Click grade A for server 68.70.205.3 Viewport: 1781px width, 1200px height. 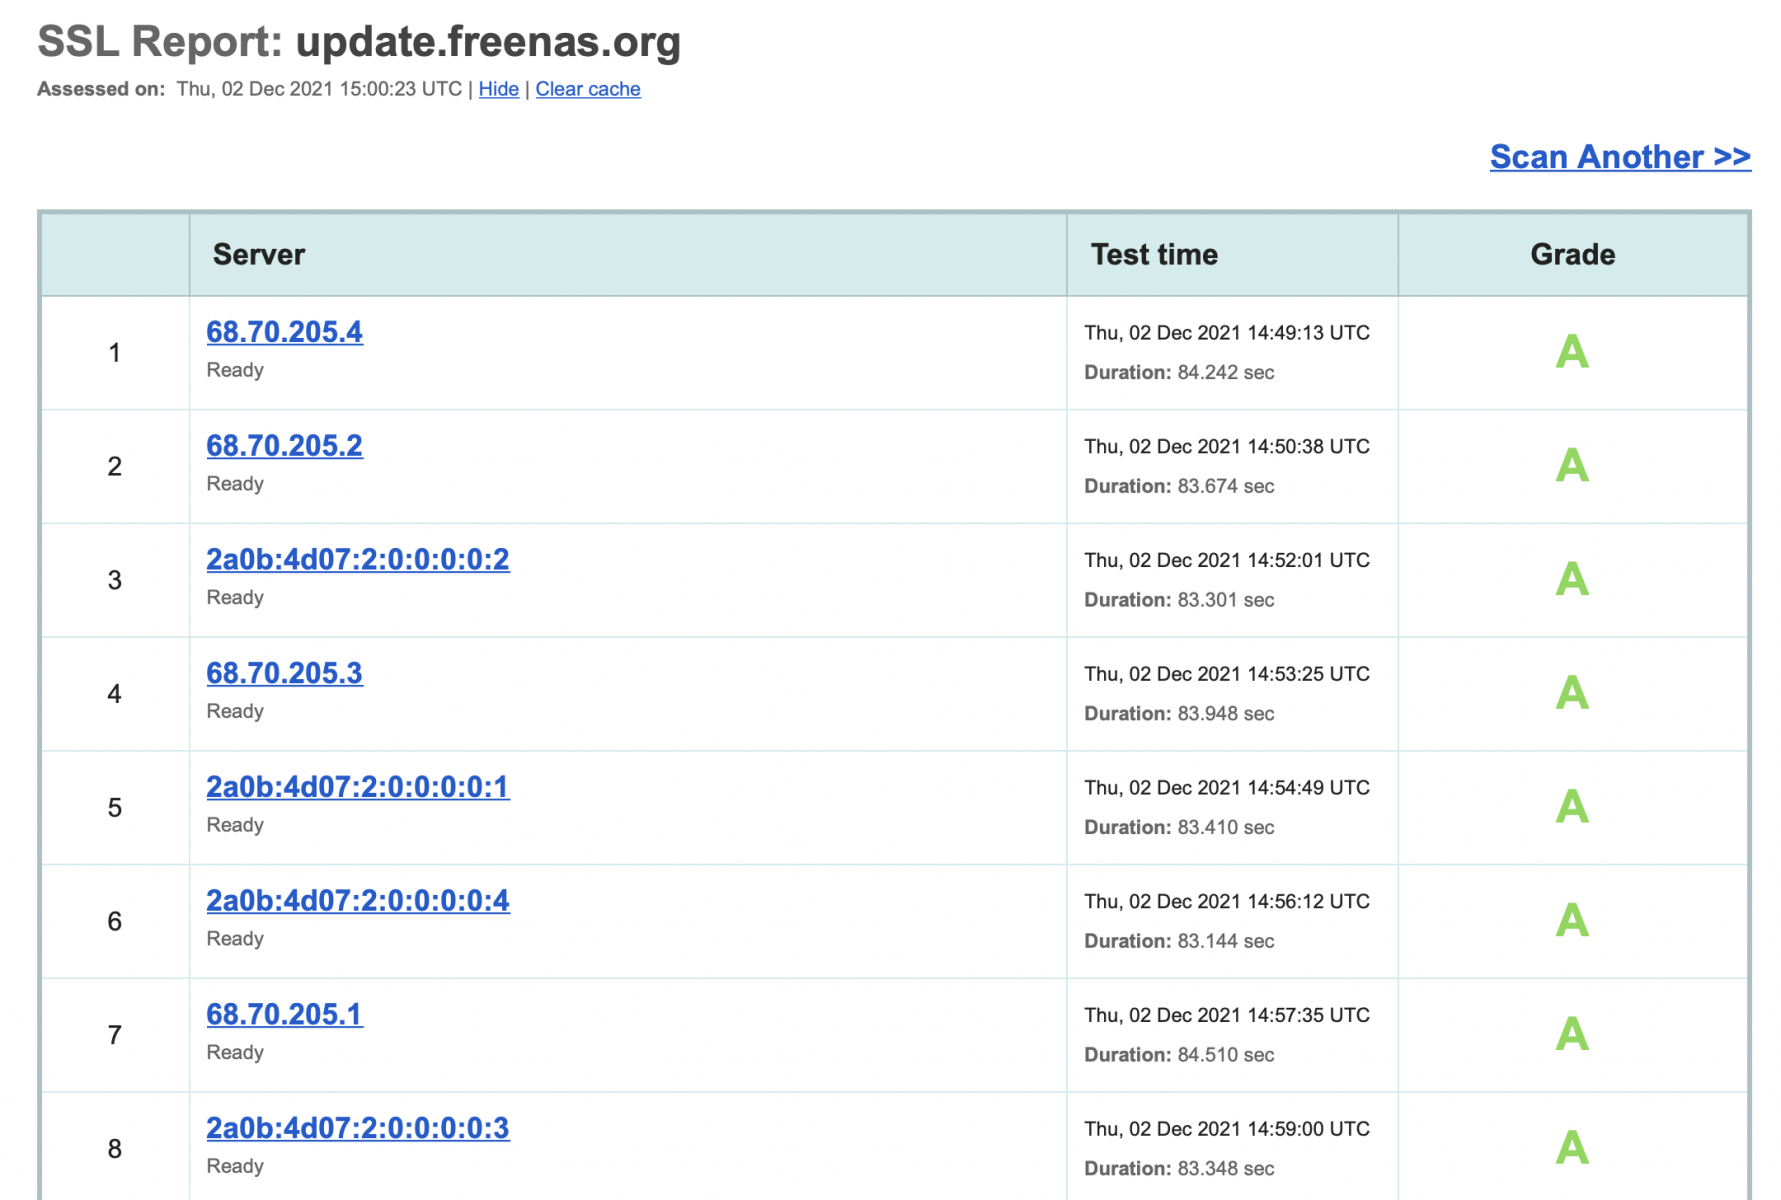pos(1572,693)
